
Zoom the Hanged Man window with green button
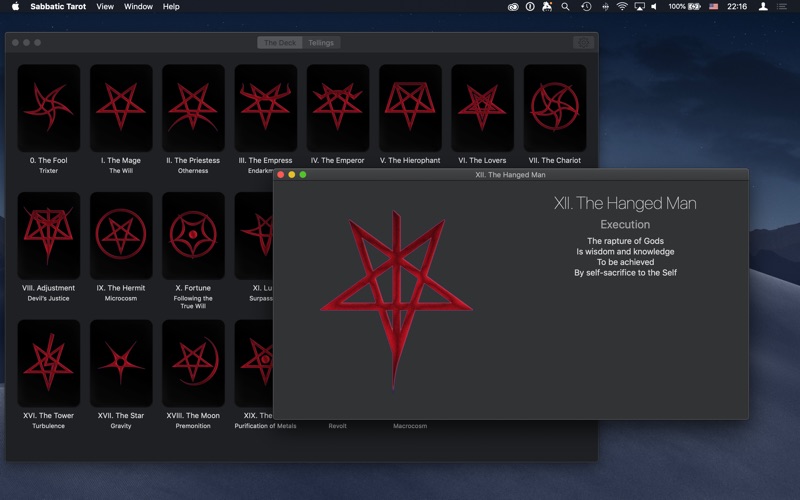[x=303, y=174]
